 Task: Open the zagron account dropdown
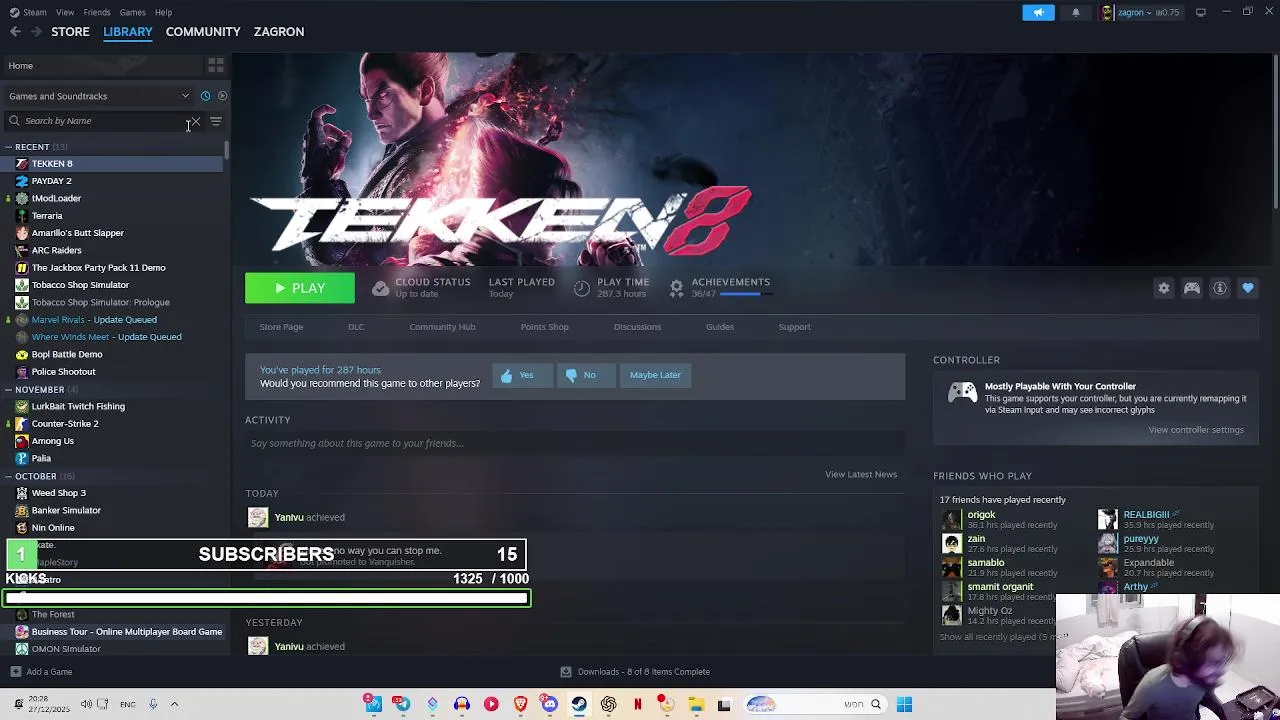click(1140, 12)
